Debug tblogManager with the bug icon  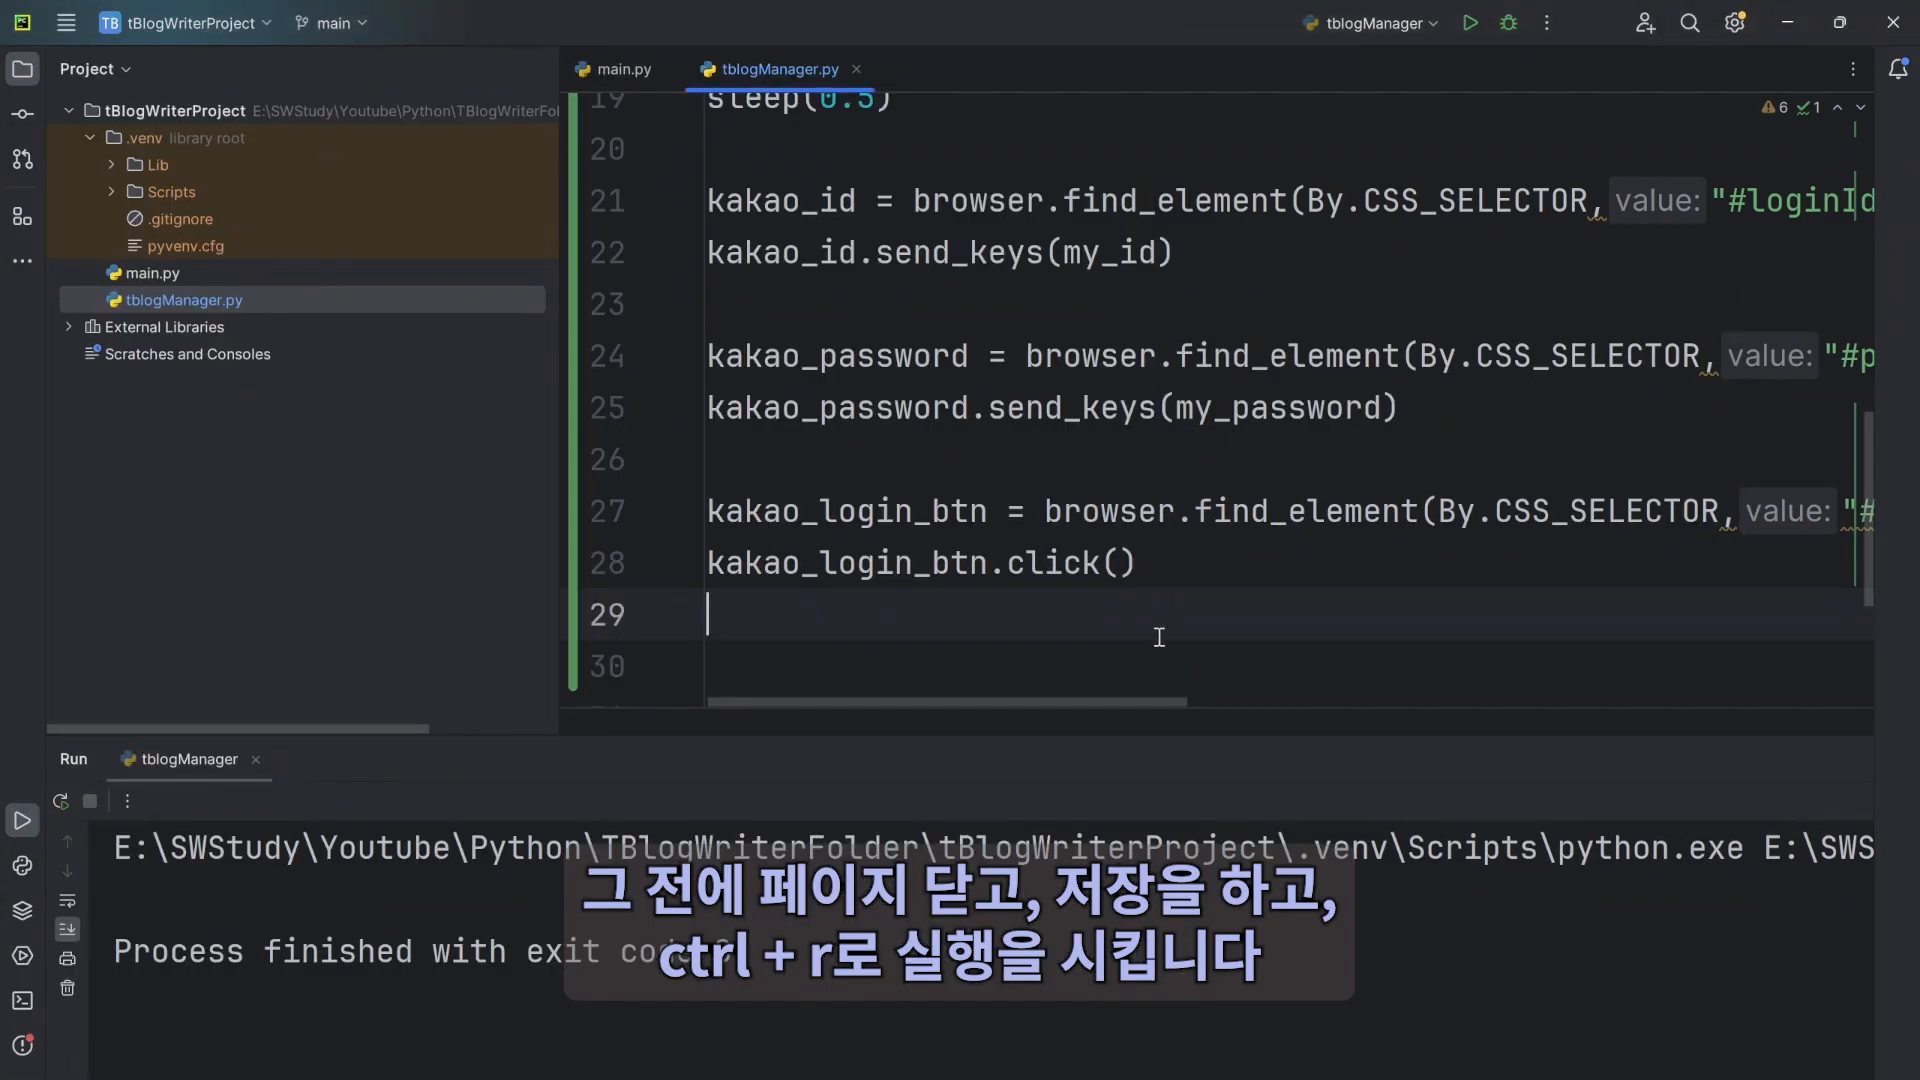pyautogui.click(x=1509, y=22)
